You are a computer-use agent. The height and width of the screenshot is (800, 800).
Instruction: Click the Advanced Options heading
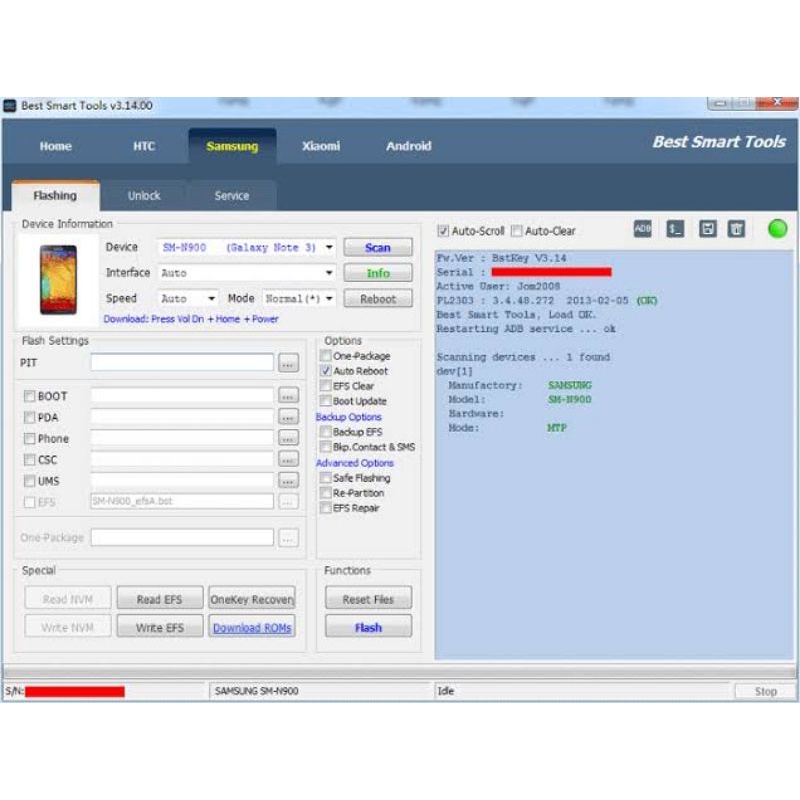[x=355, y=463]
